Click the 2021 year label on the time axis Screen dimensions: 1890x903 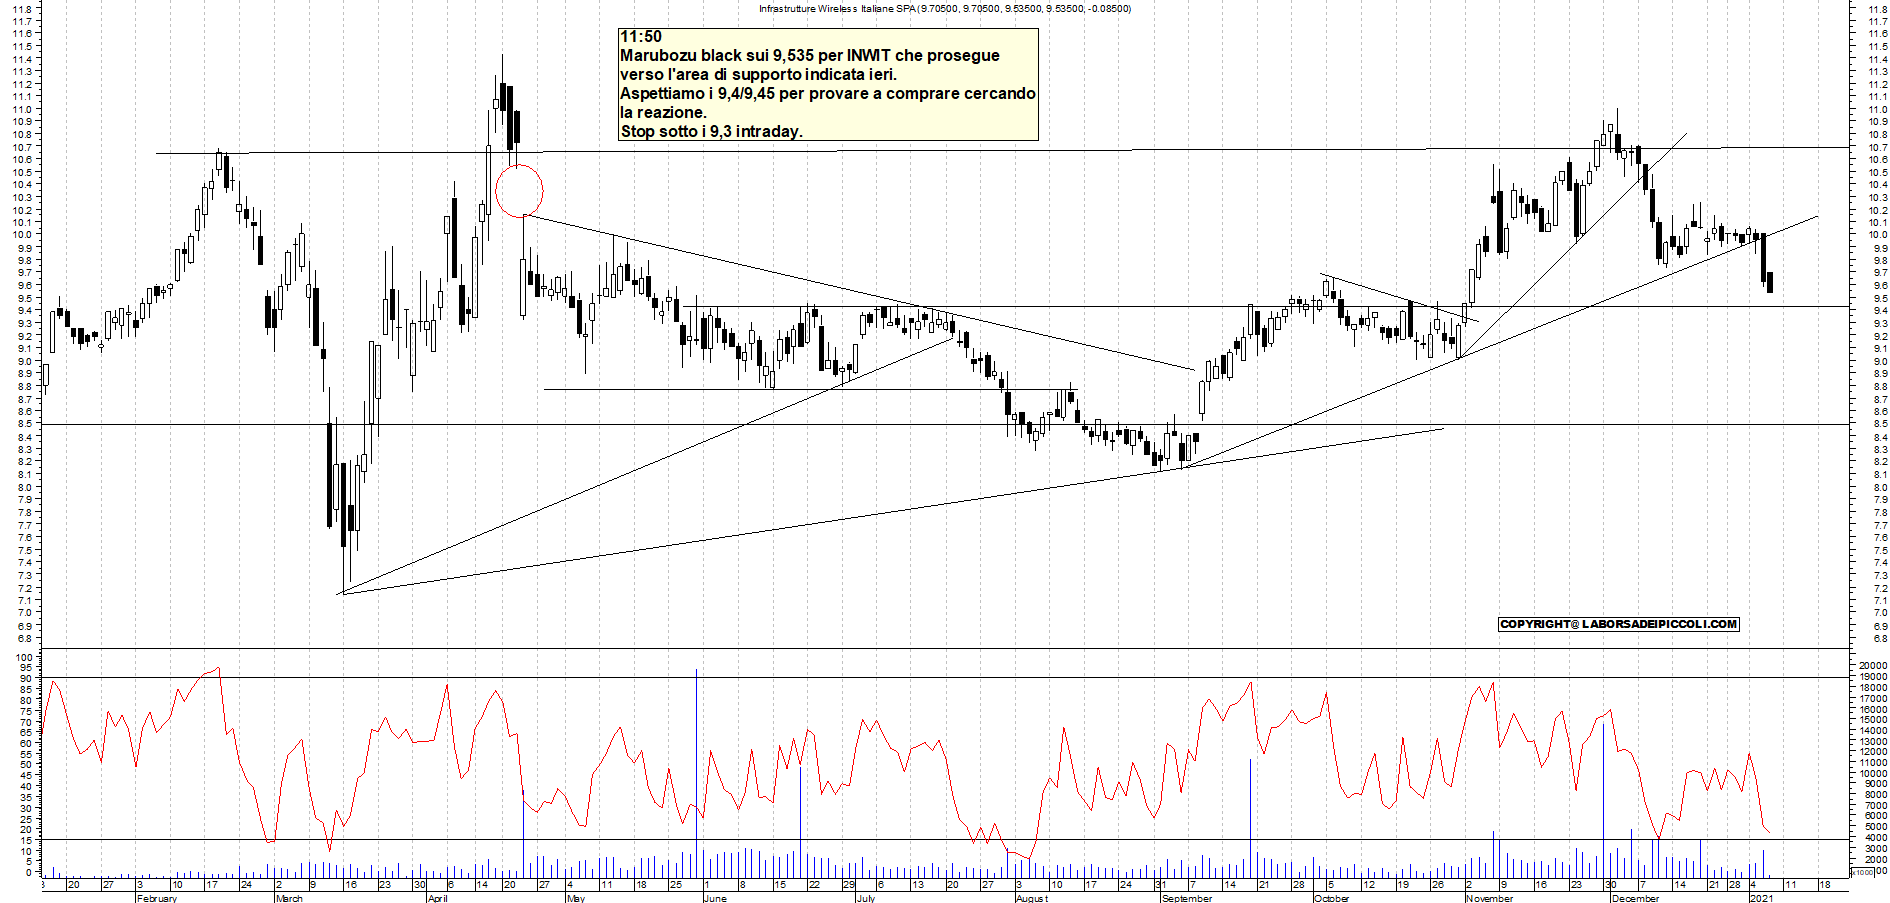1762,898
